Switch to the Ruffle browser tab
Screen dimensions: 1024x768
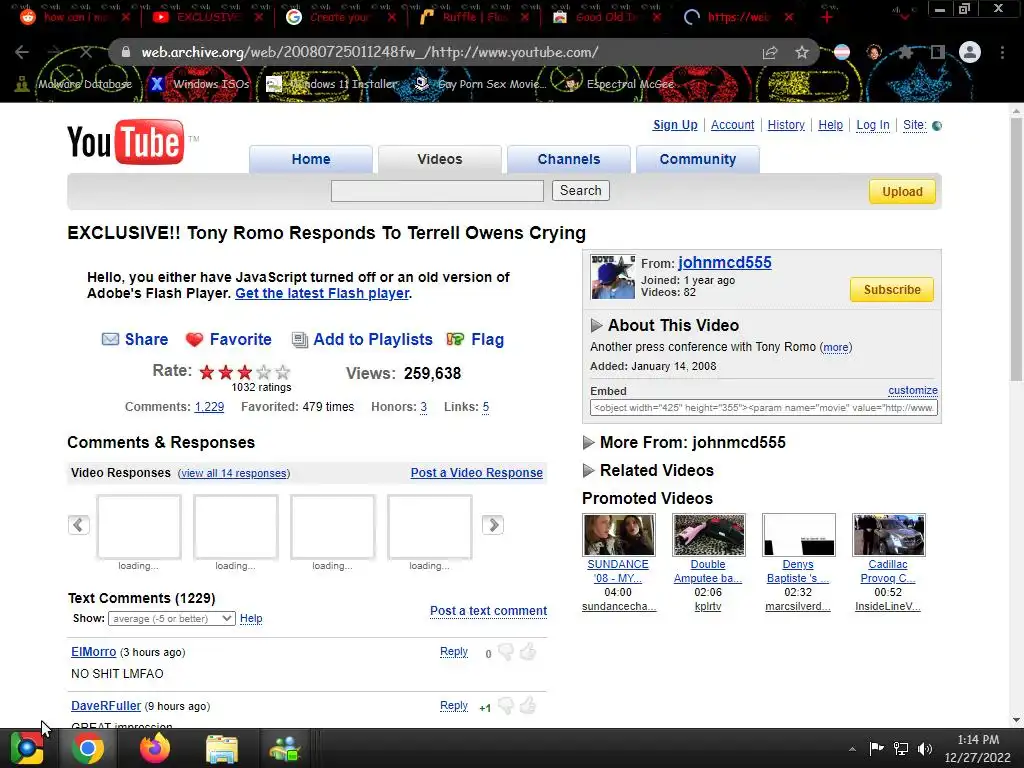click(477, 17)
